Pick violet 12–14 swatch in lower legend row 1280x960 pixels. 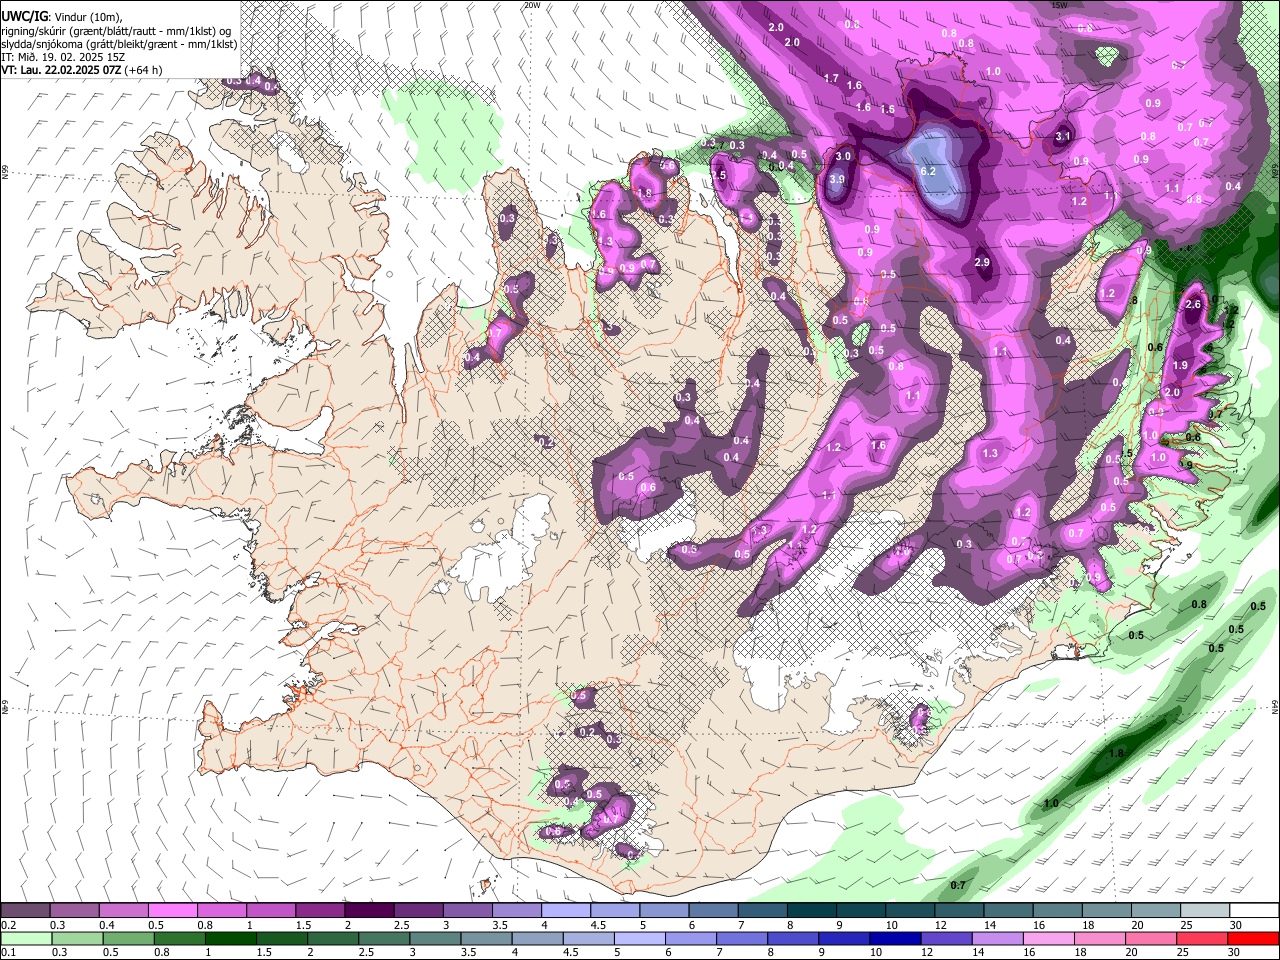[x=946, y=938]
